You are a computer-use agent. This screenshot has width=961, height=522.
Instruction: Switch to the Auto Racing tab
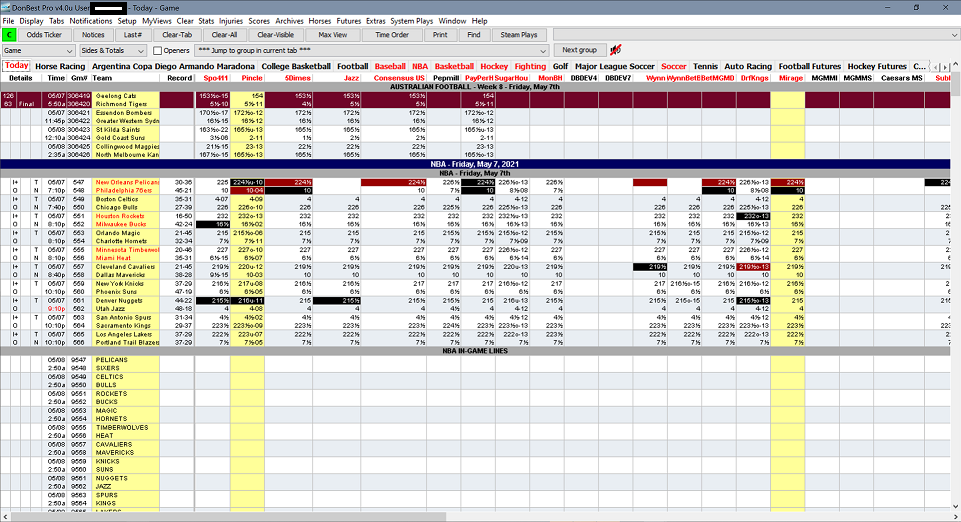(x=748, y=66)
